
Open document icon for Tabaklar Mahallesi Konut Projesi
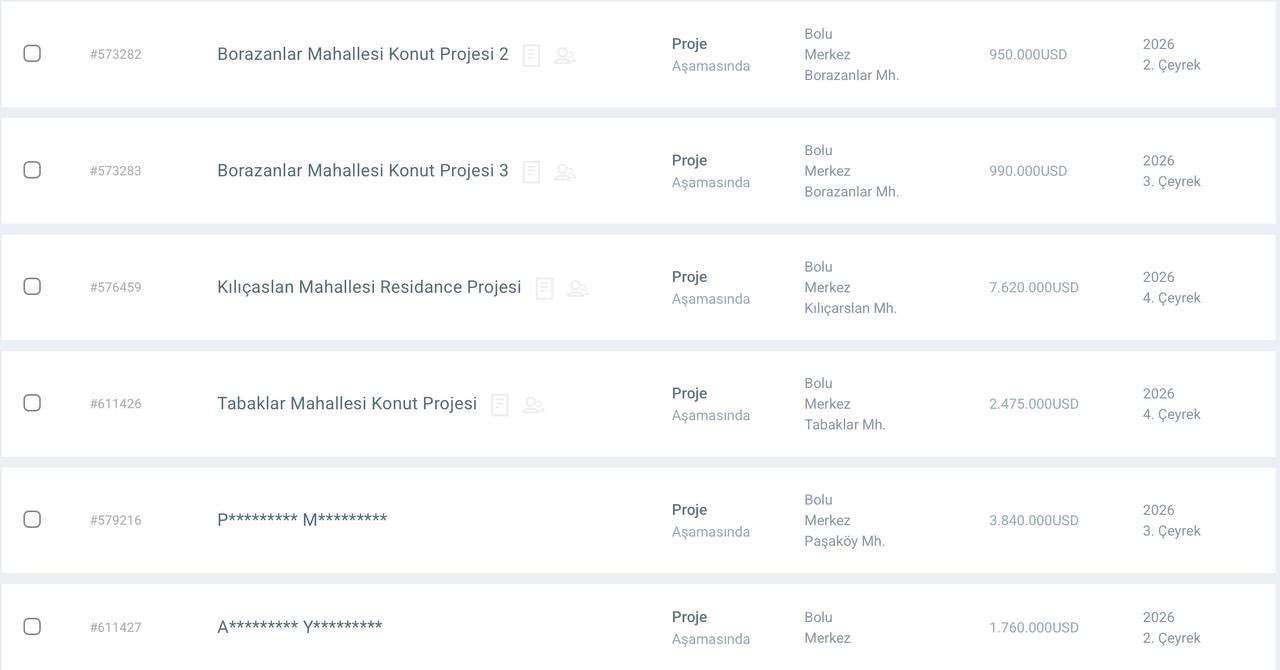500,405
